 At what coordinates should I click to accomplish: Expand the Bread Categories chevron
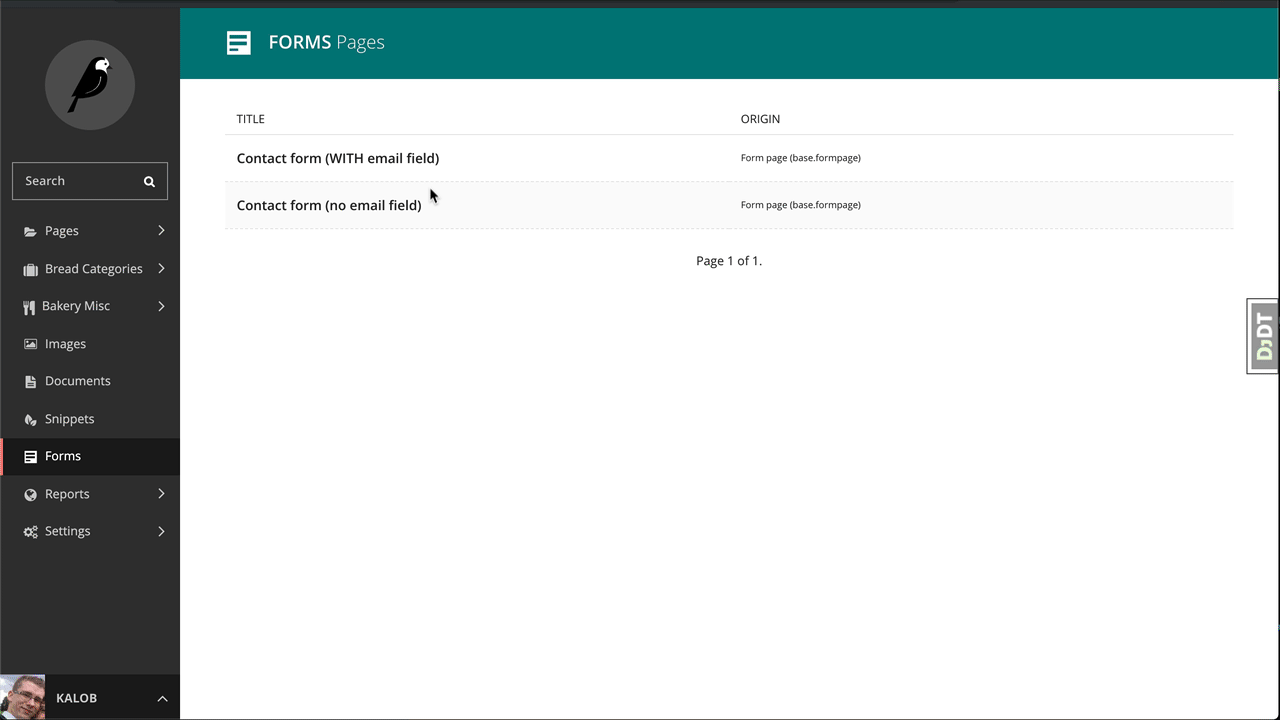[161, 269]
